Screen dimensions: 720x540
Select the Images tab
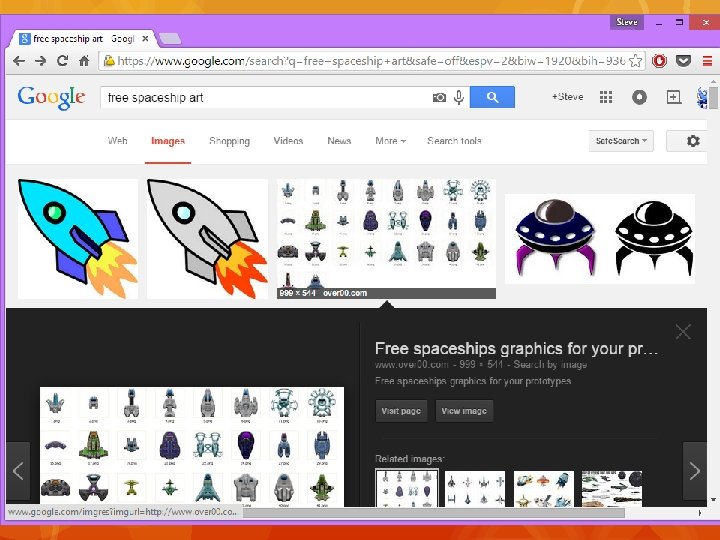[168, 141]
